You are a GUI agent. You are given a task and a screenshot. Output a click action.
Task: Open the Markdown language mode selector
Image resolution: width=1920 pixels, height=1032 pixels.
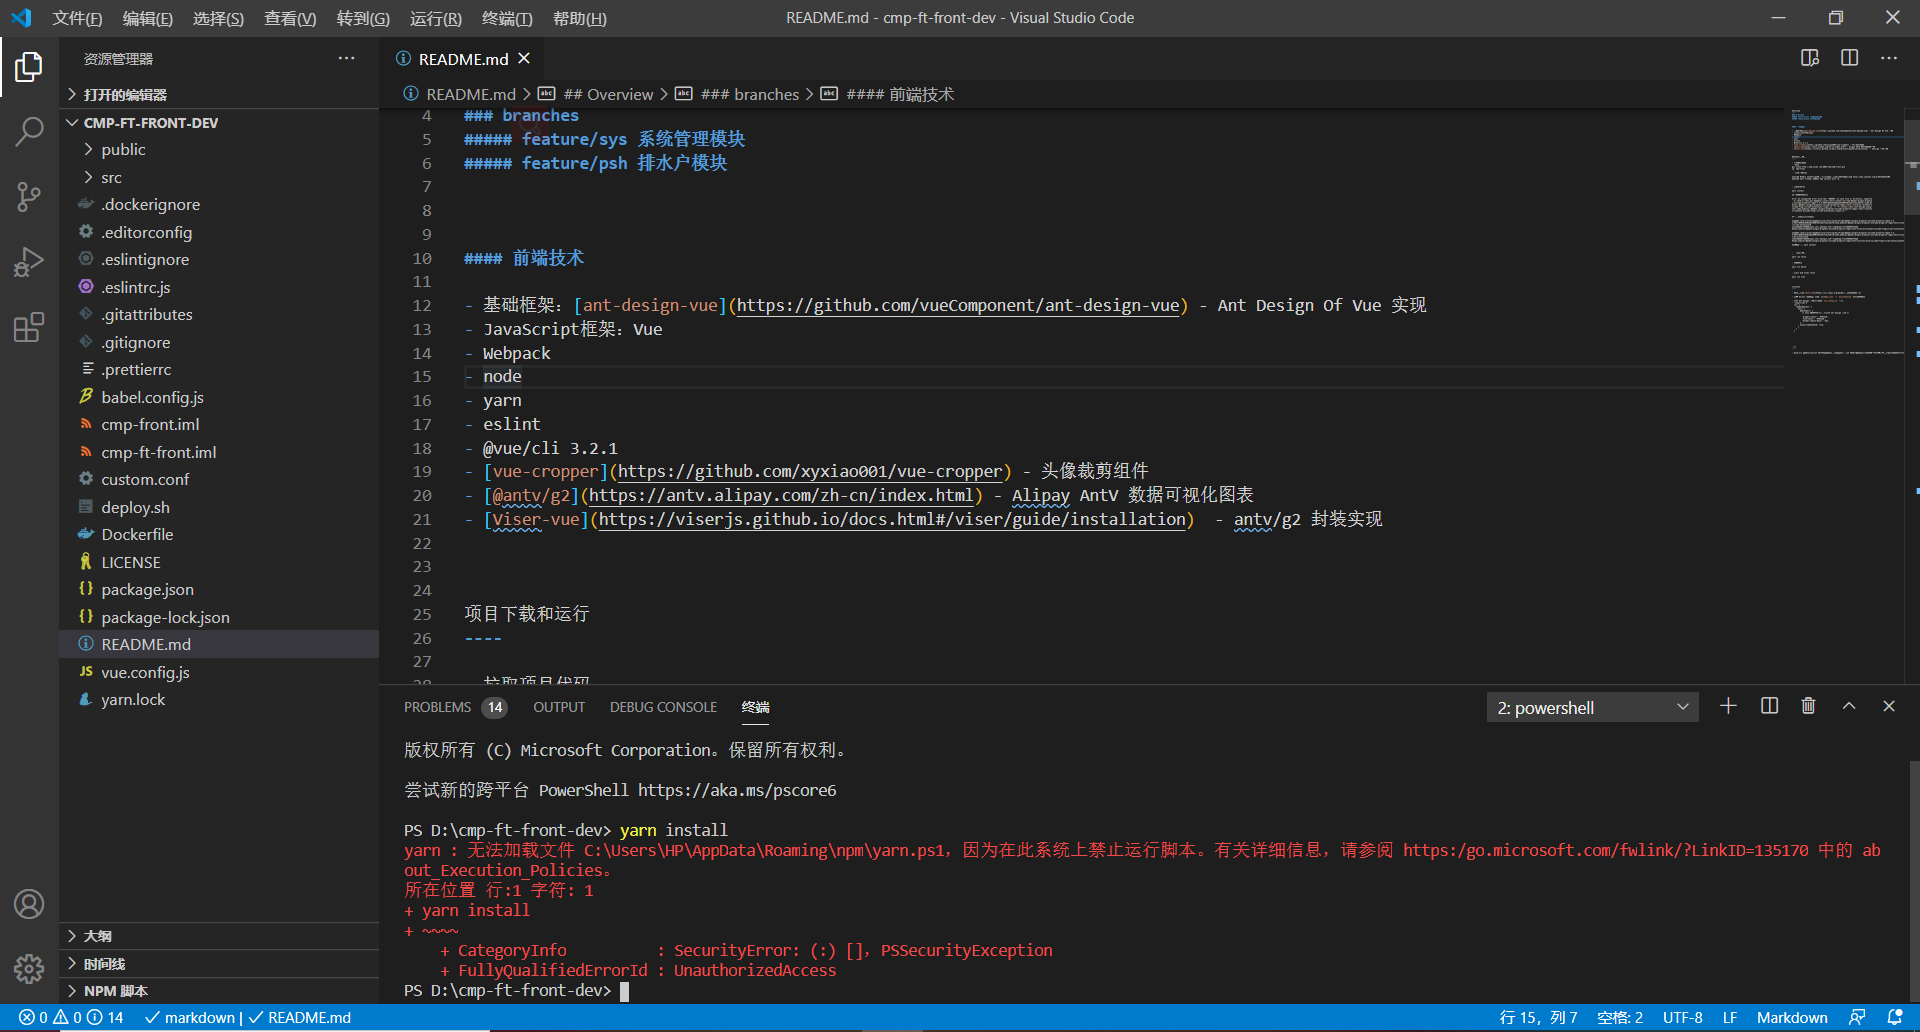click(x=1792, y=1018)
